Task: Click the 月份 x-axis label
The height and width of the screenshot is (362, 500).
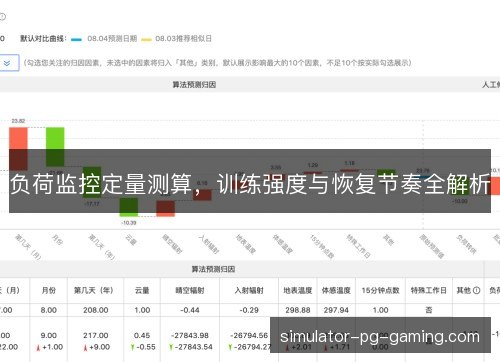Action: [58, 240]
